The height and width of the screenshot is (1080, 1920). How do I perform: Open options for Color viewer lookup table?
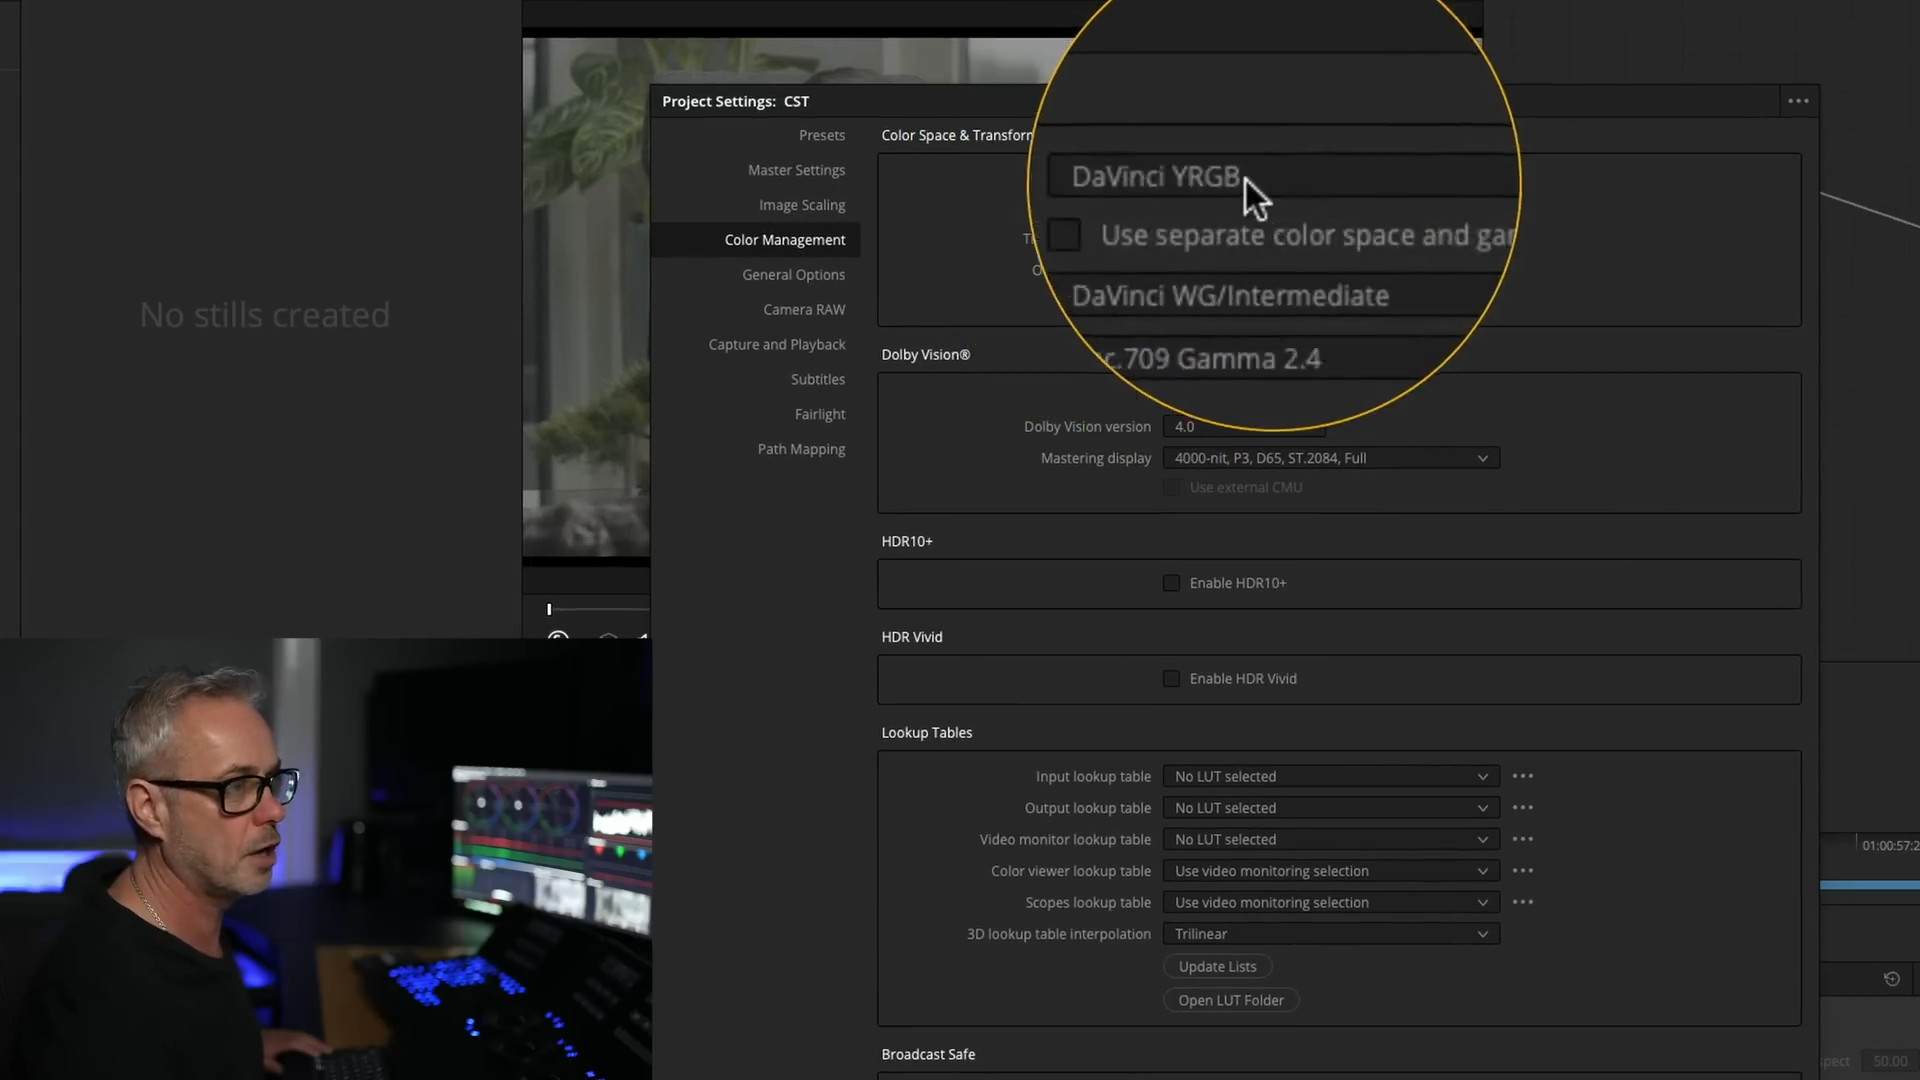[1522, 871]
